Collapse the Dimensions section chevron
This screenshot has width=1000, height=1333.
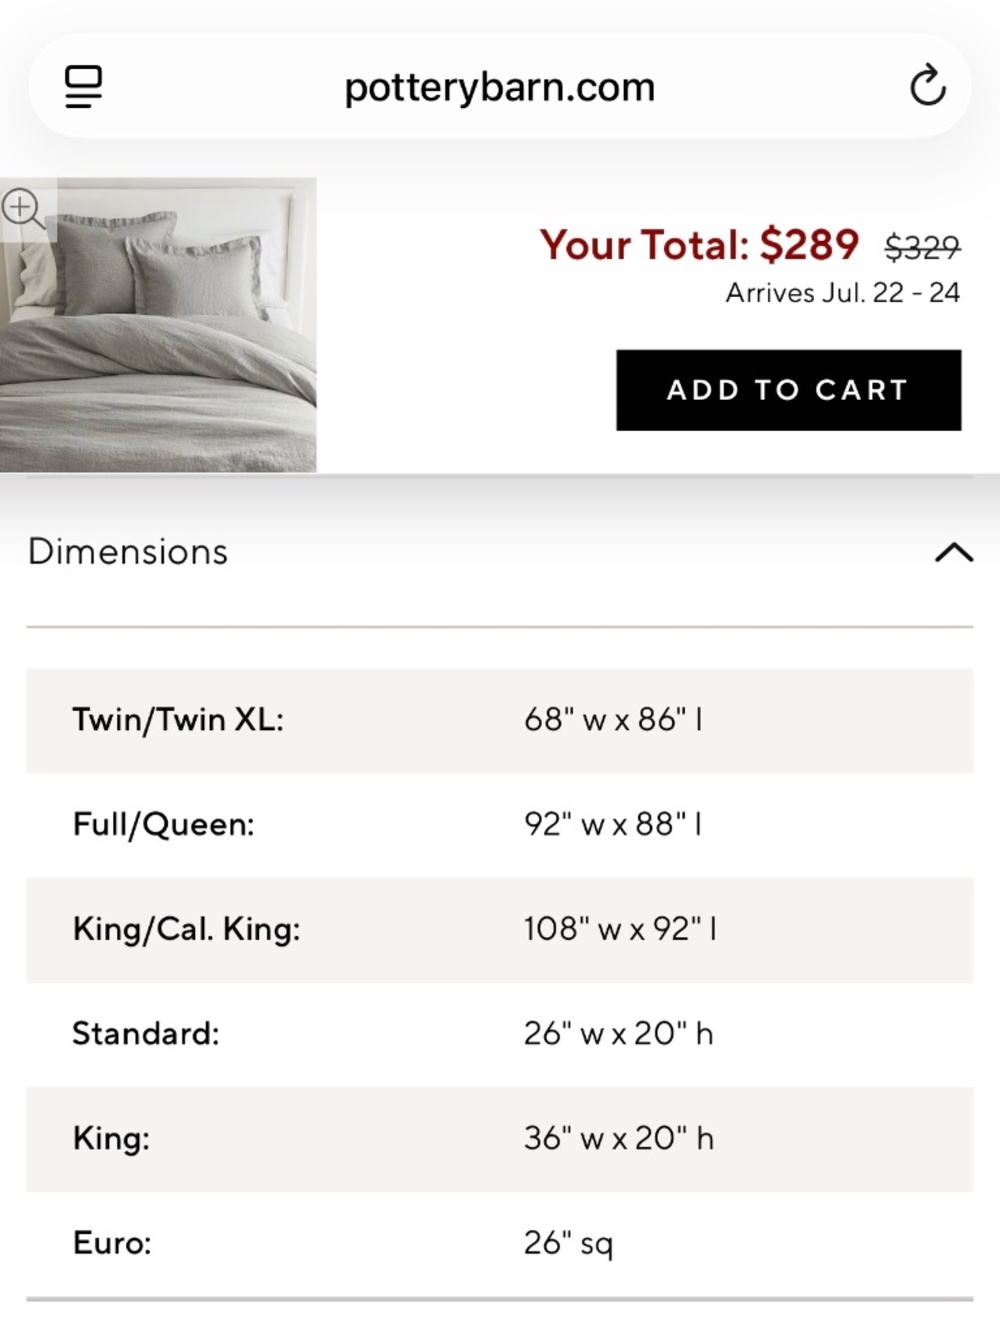point(954,552)
